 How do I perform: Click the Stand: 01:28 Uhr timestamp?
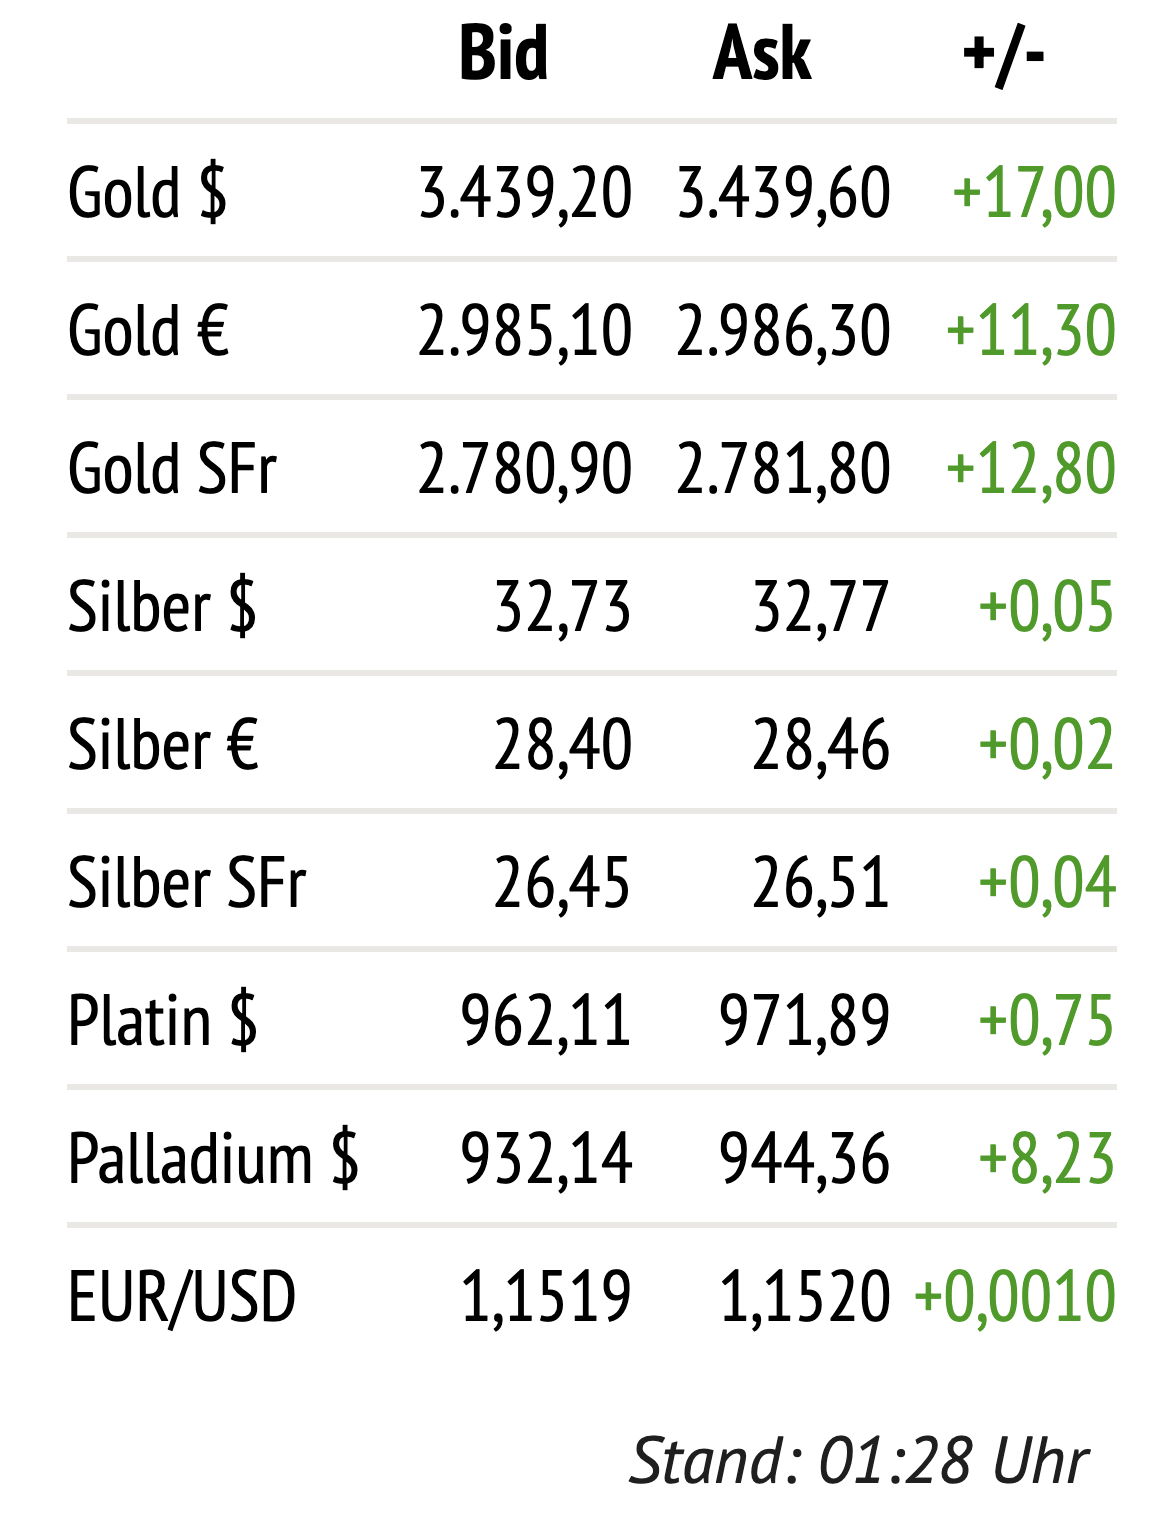[x=859, y=1461]
